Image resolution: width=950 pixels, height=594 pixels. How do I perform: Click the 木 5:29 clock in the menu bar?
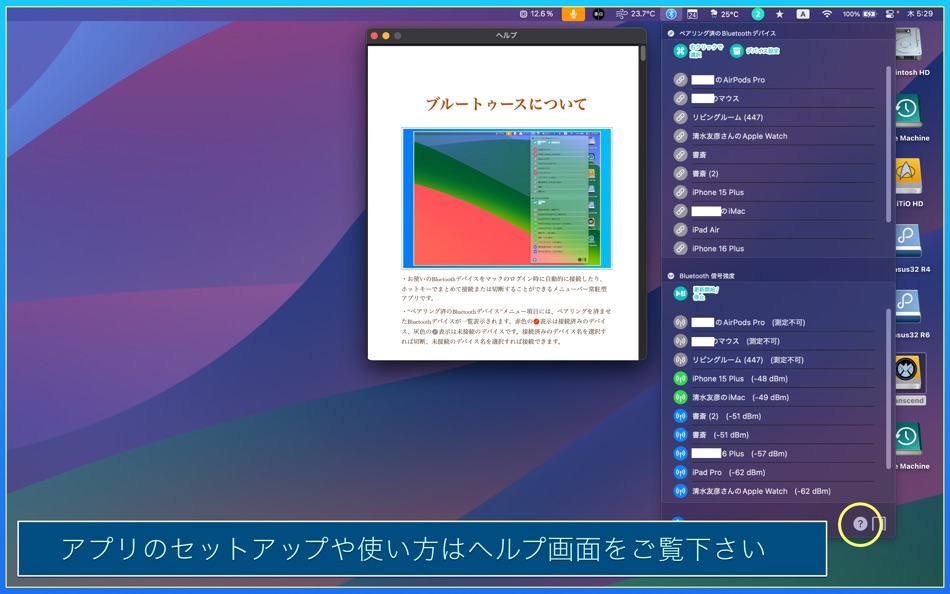click(920, 14)
